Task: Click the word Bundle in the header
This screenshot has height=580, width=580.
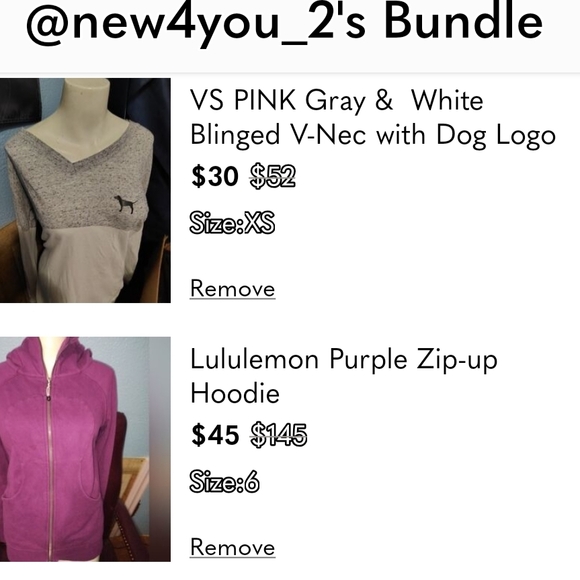Action: pos(463,22)
